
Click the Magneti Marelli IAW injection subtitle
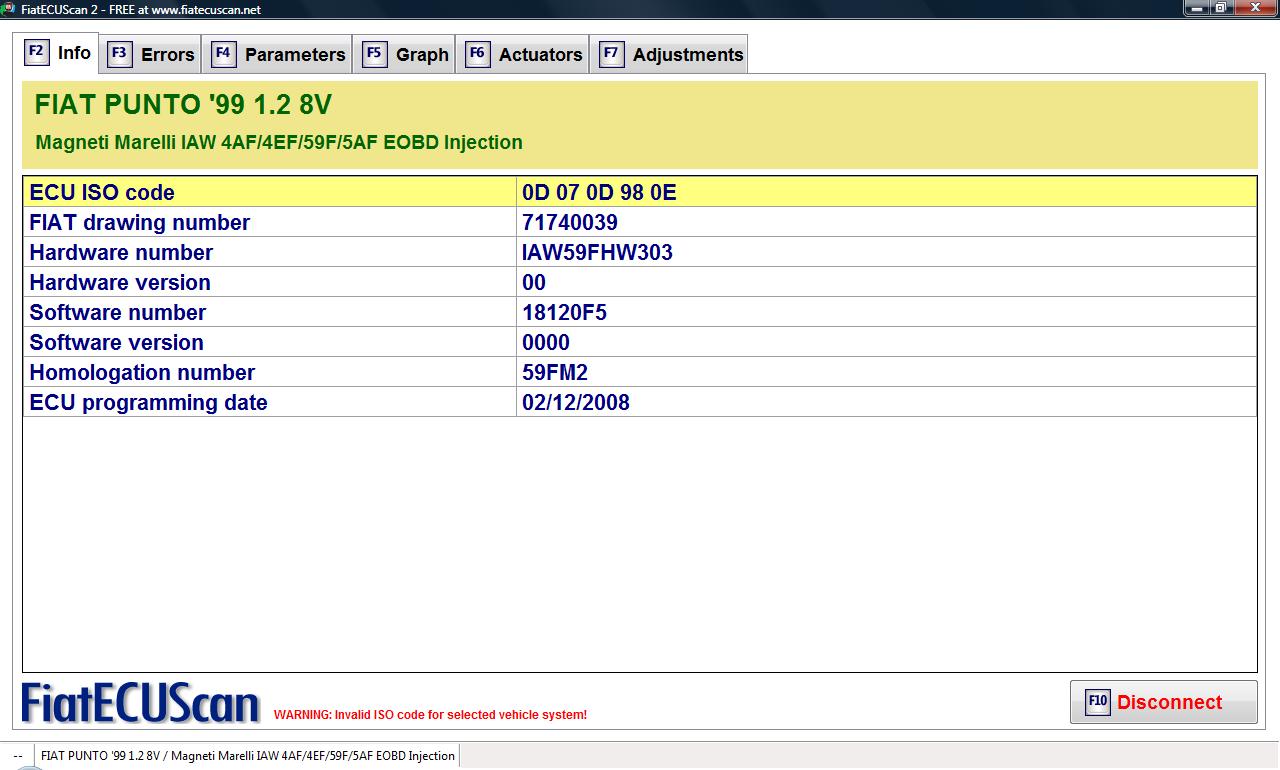(x=279, y=142)
